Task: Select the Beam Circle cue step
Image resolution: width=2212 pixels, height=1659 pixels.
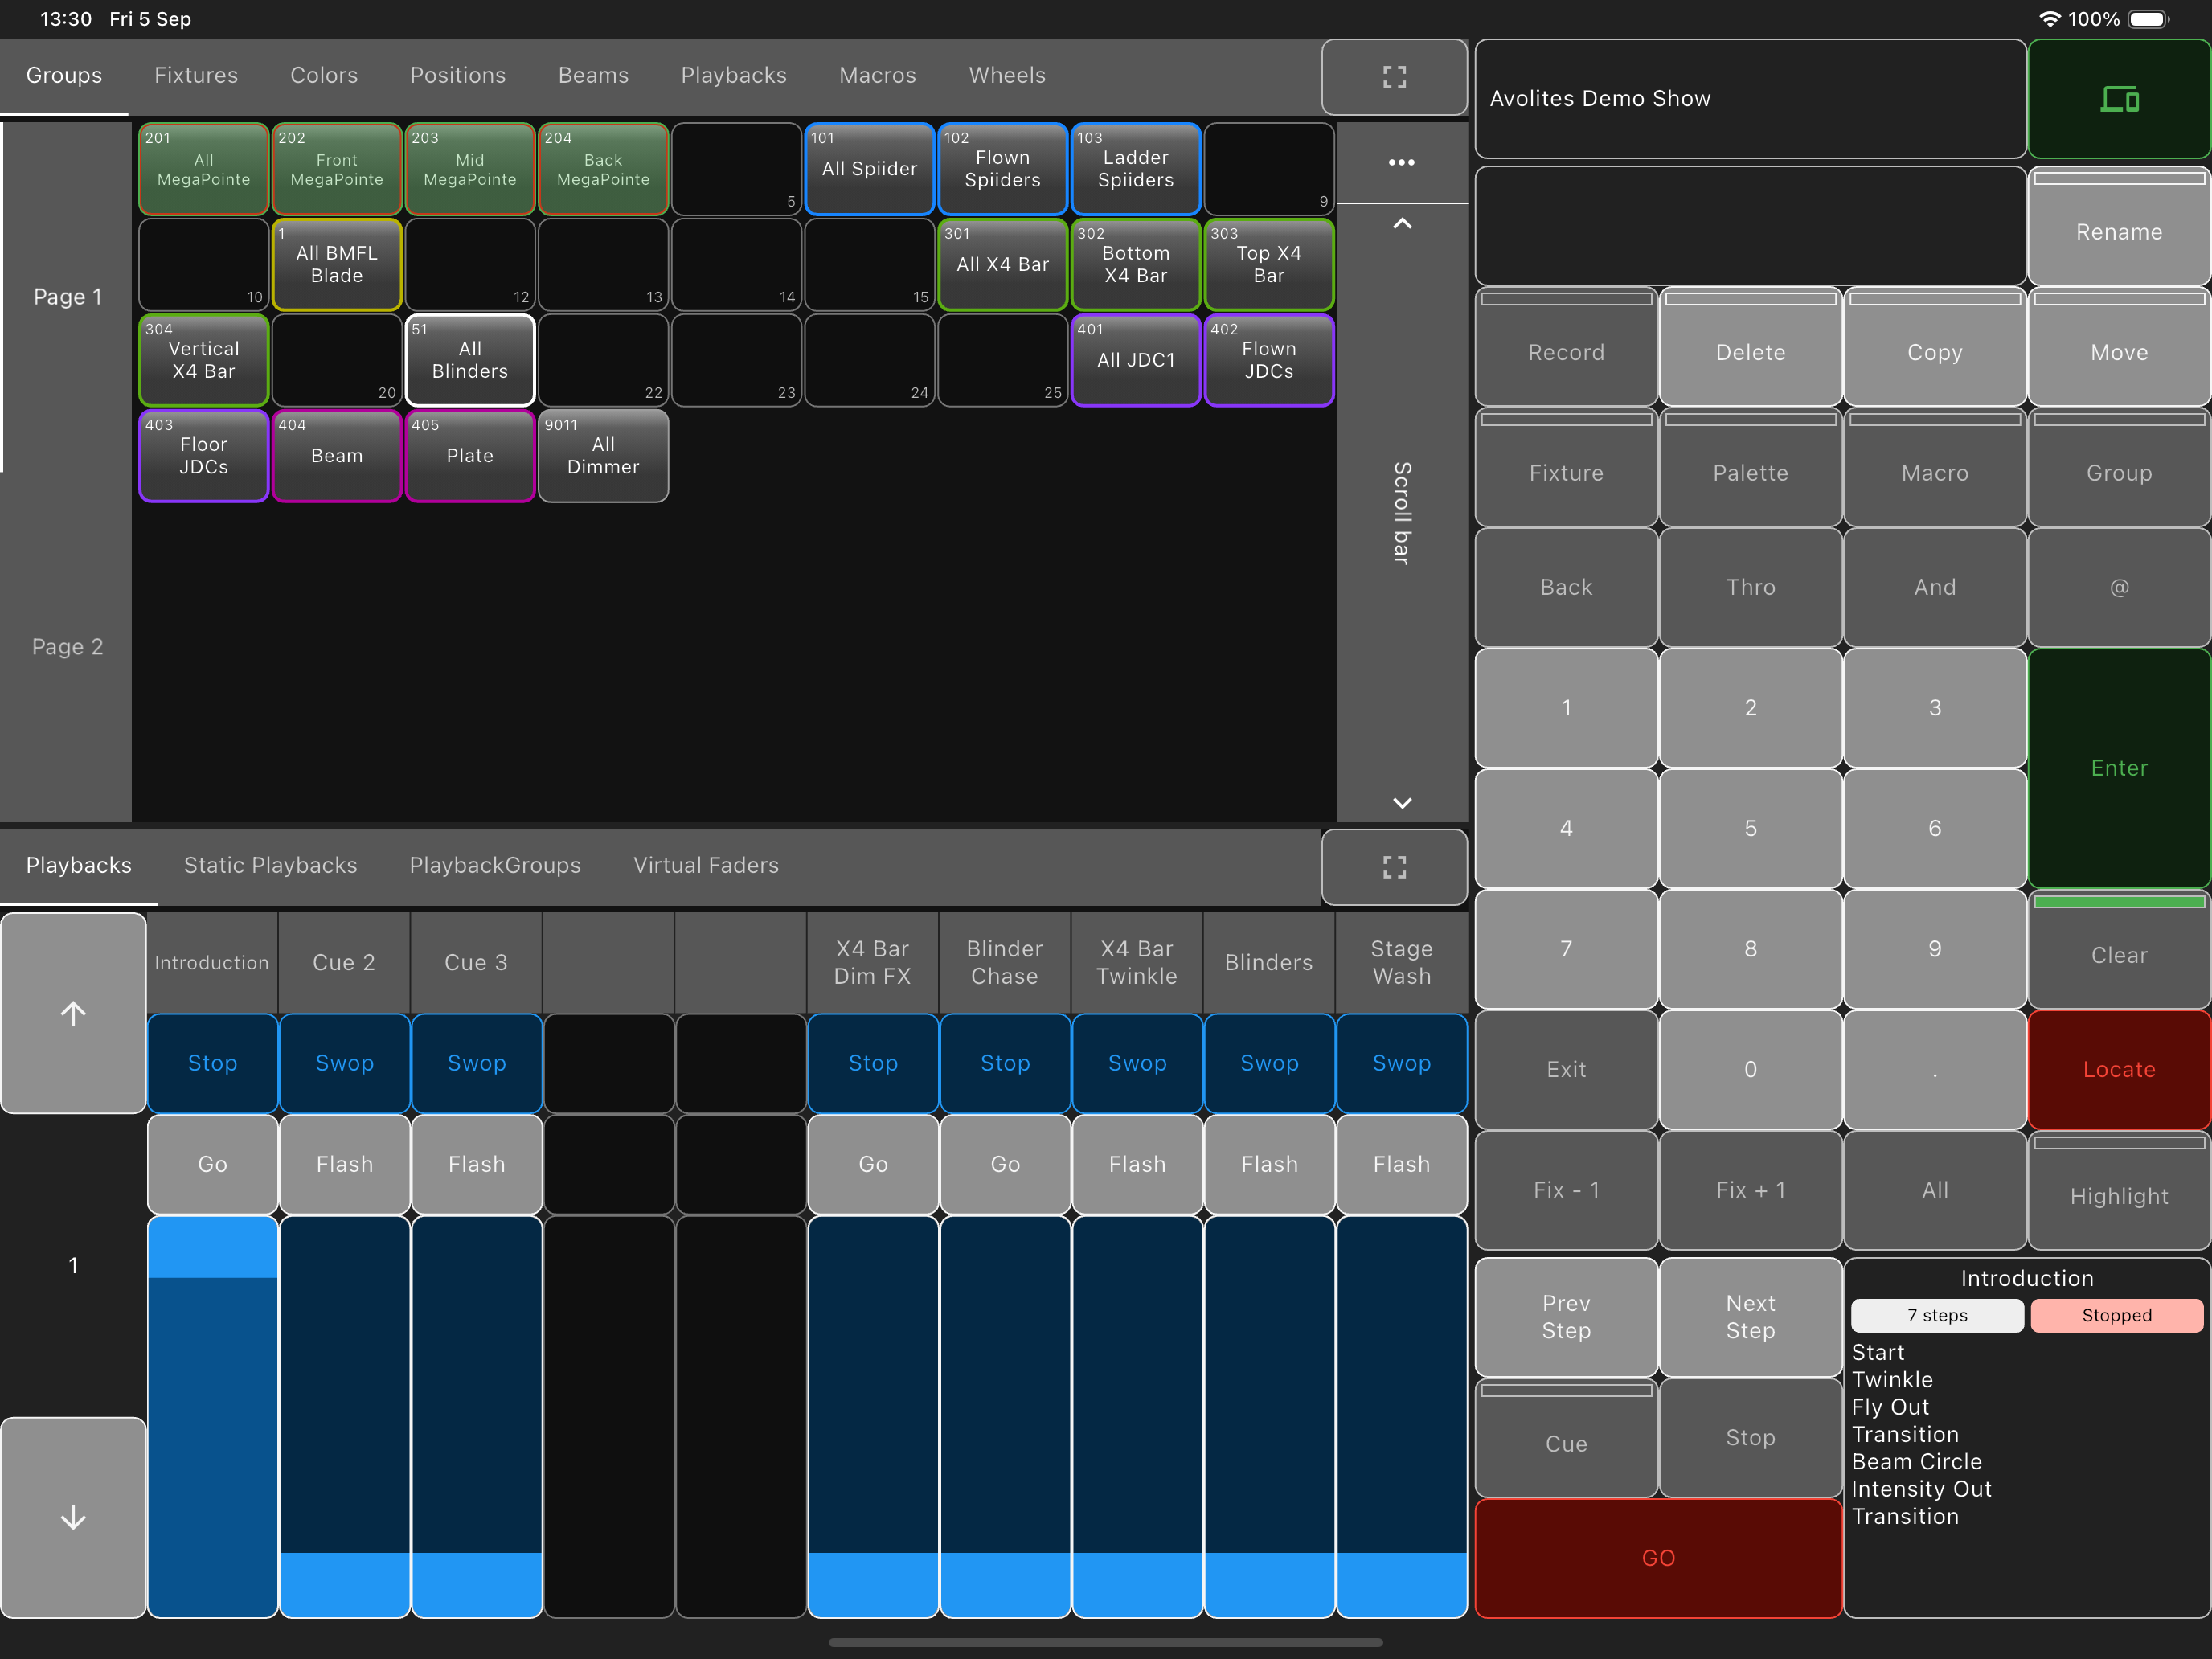Action: coord(1916,1461)
